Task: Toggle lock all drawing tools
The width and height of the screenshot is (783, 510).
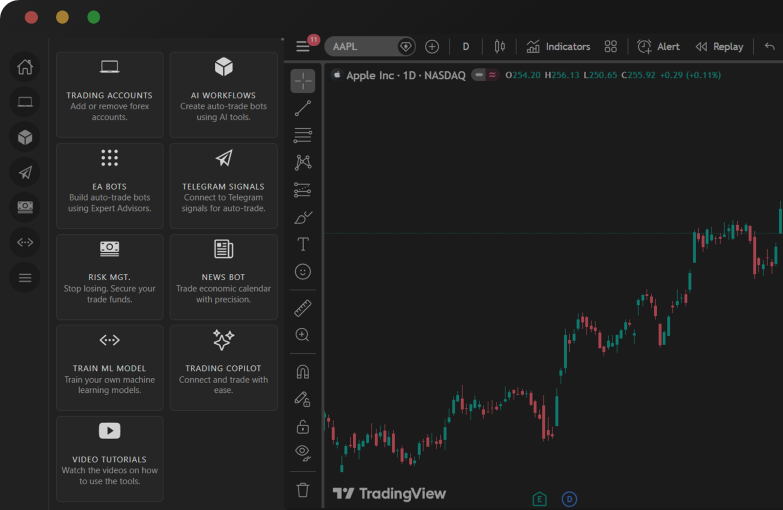Action: click(303, 426)
